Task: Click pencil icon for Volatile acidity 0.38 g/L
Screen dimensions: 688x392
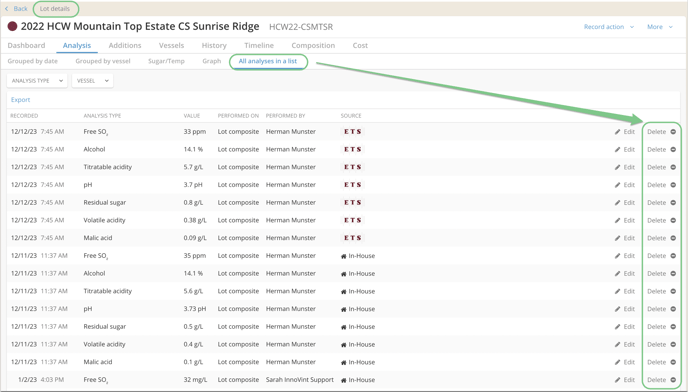Action: coord(617,220)
